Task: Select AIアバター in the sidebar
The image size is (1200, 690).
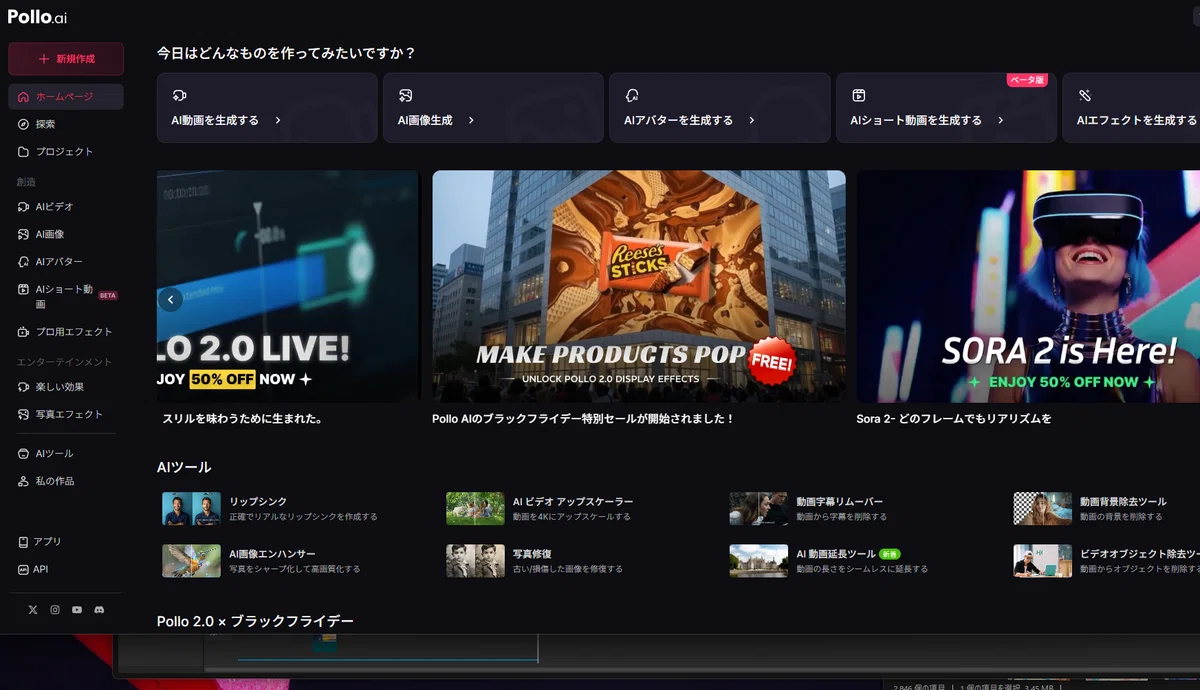Action: click(66, 262)
